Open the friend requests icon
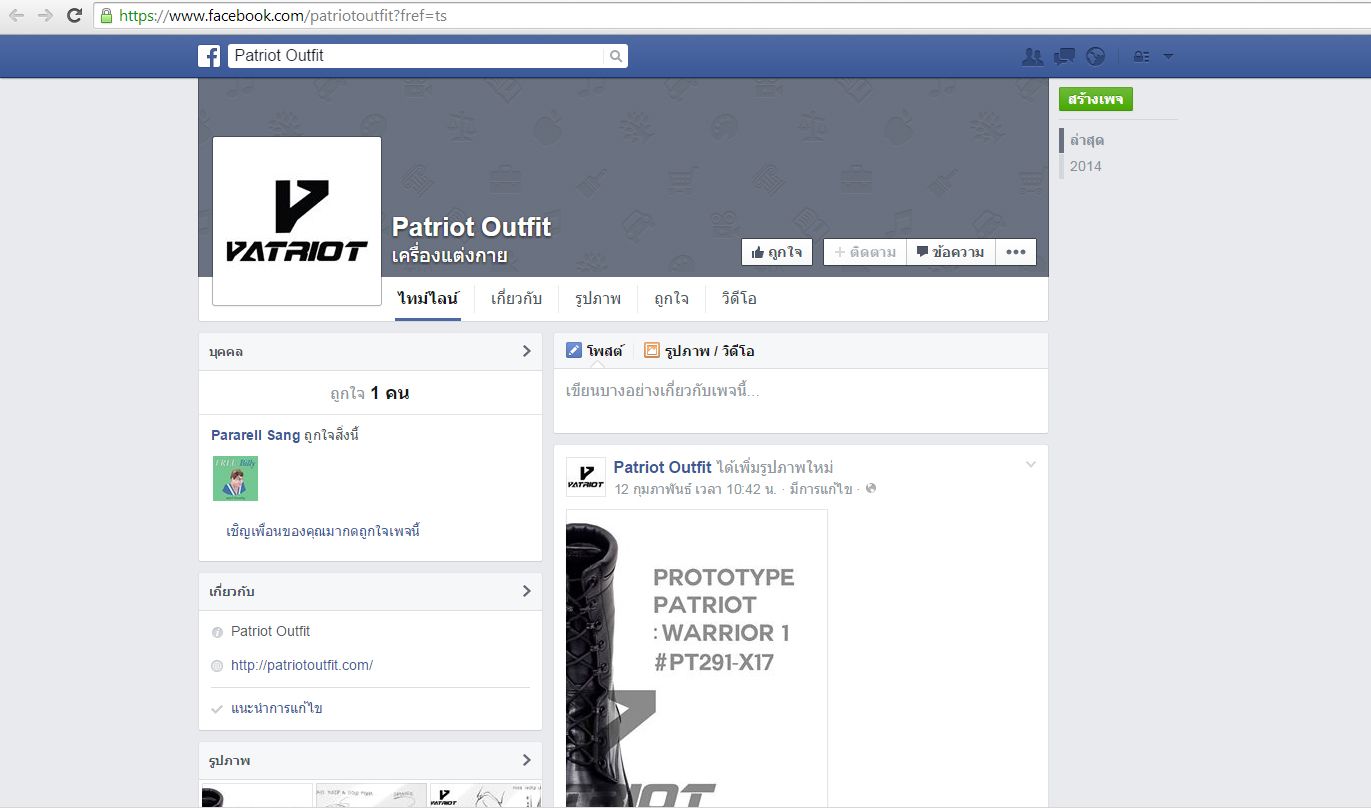 pyautogui.click(x=1032, y=57)
